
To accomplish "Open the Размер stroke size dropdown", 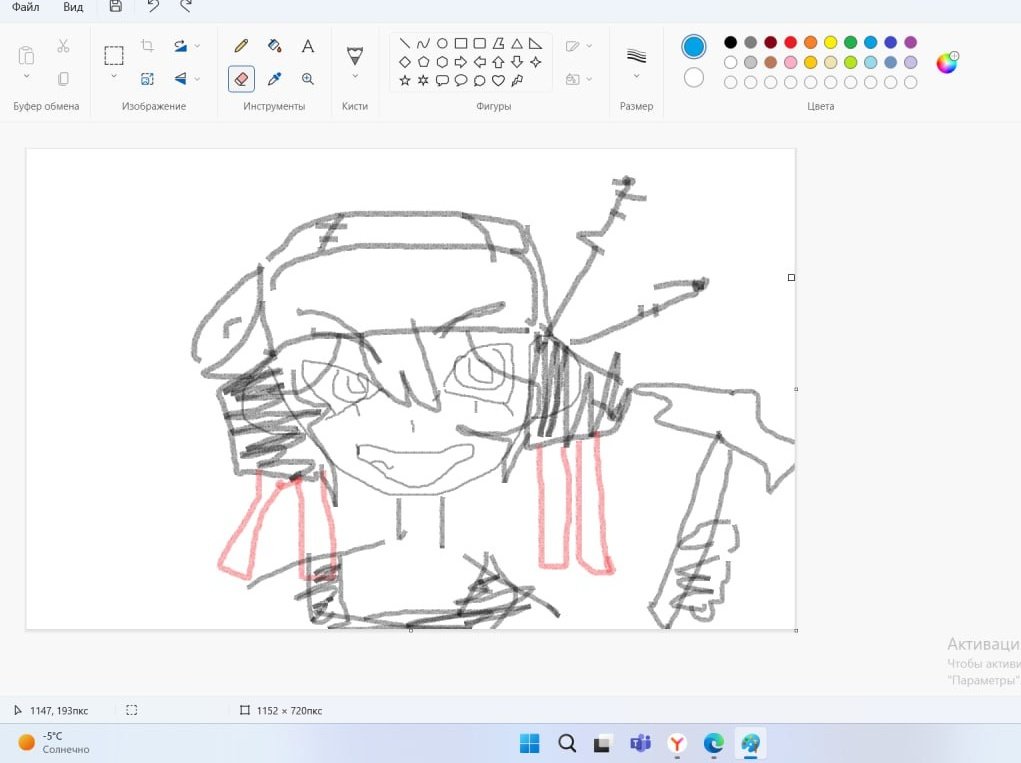I will click(637, 74).
